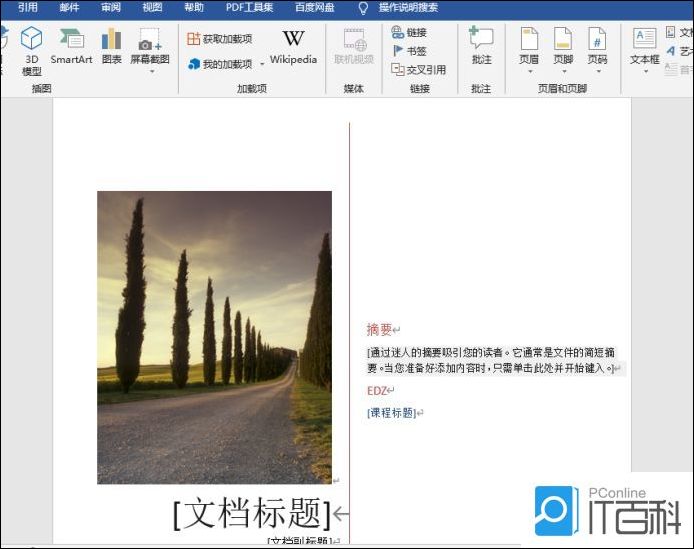694x549 pixels.
Task: Click the [文档副标题] subtitle placeholder
Action: click(300, 540)
